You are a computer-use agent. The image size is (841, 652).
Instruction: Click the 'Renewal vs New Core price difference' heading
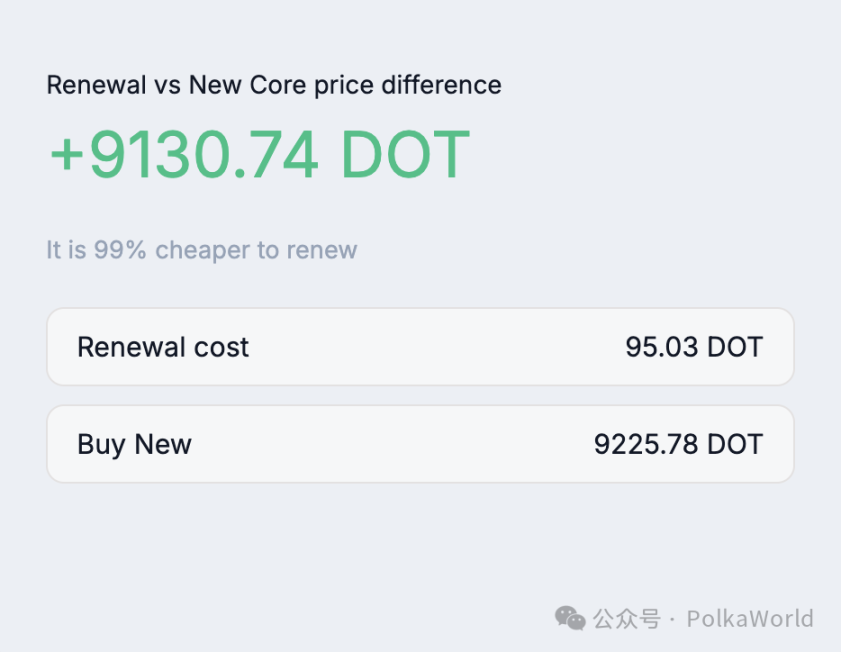click(x=273, y=85)
